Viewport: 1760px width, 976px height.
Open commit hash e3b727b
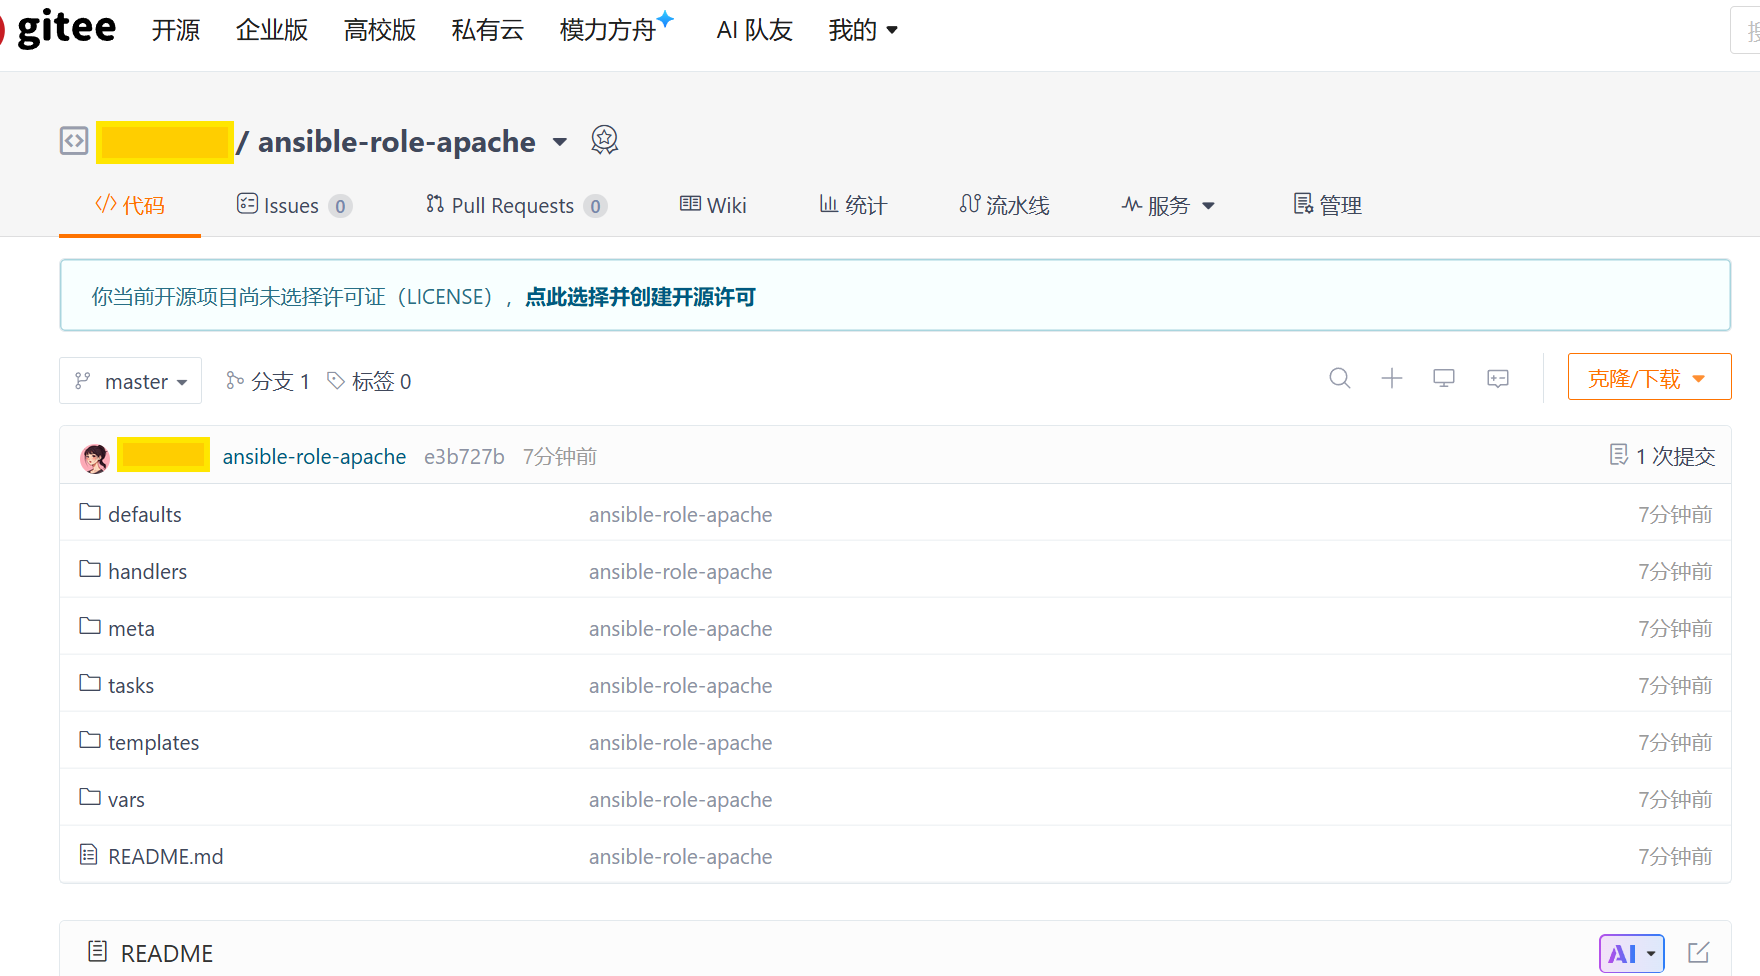point(464,457)
